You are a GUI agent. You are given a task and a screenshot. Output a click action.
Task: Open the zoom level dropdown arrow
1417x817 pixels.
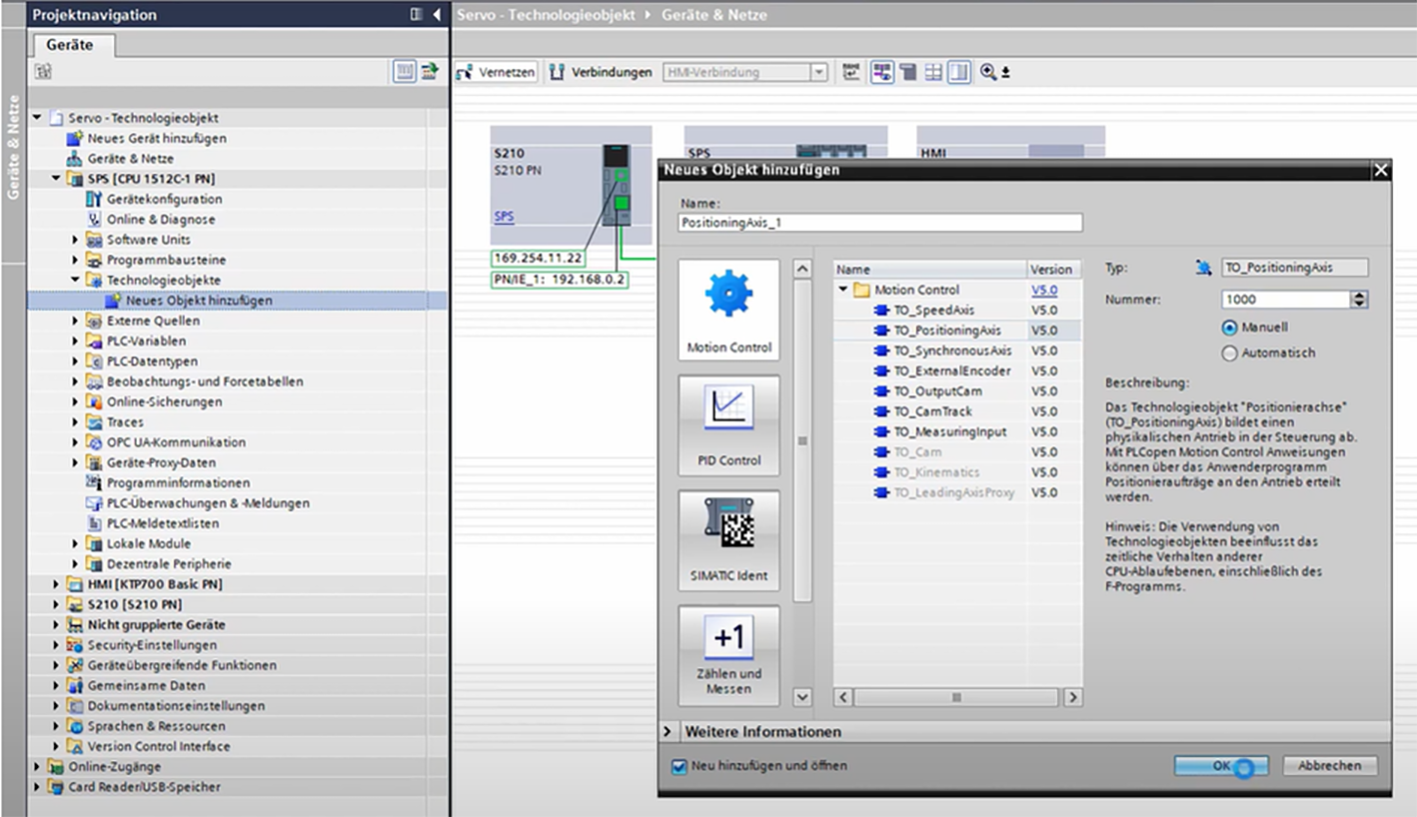tap(1006, 72)
